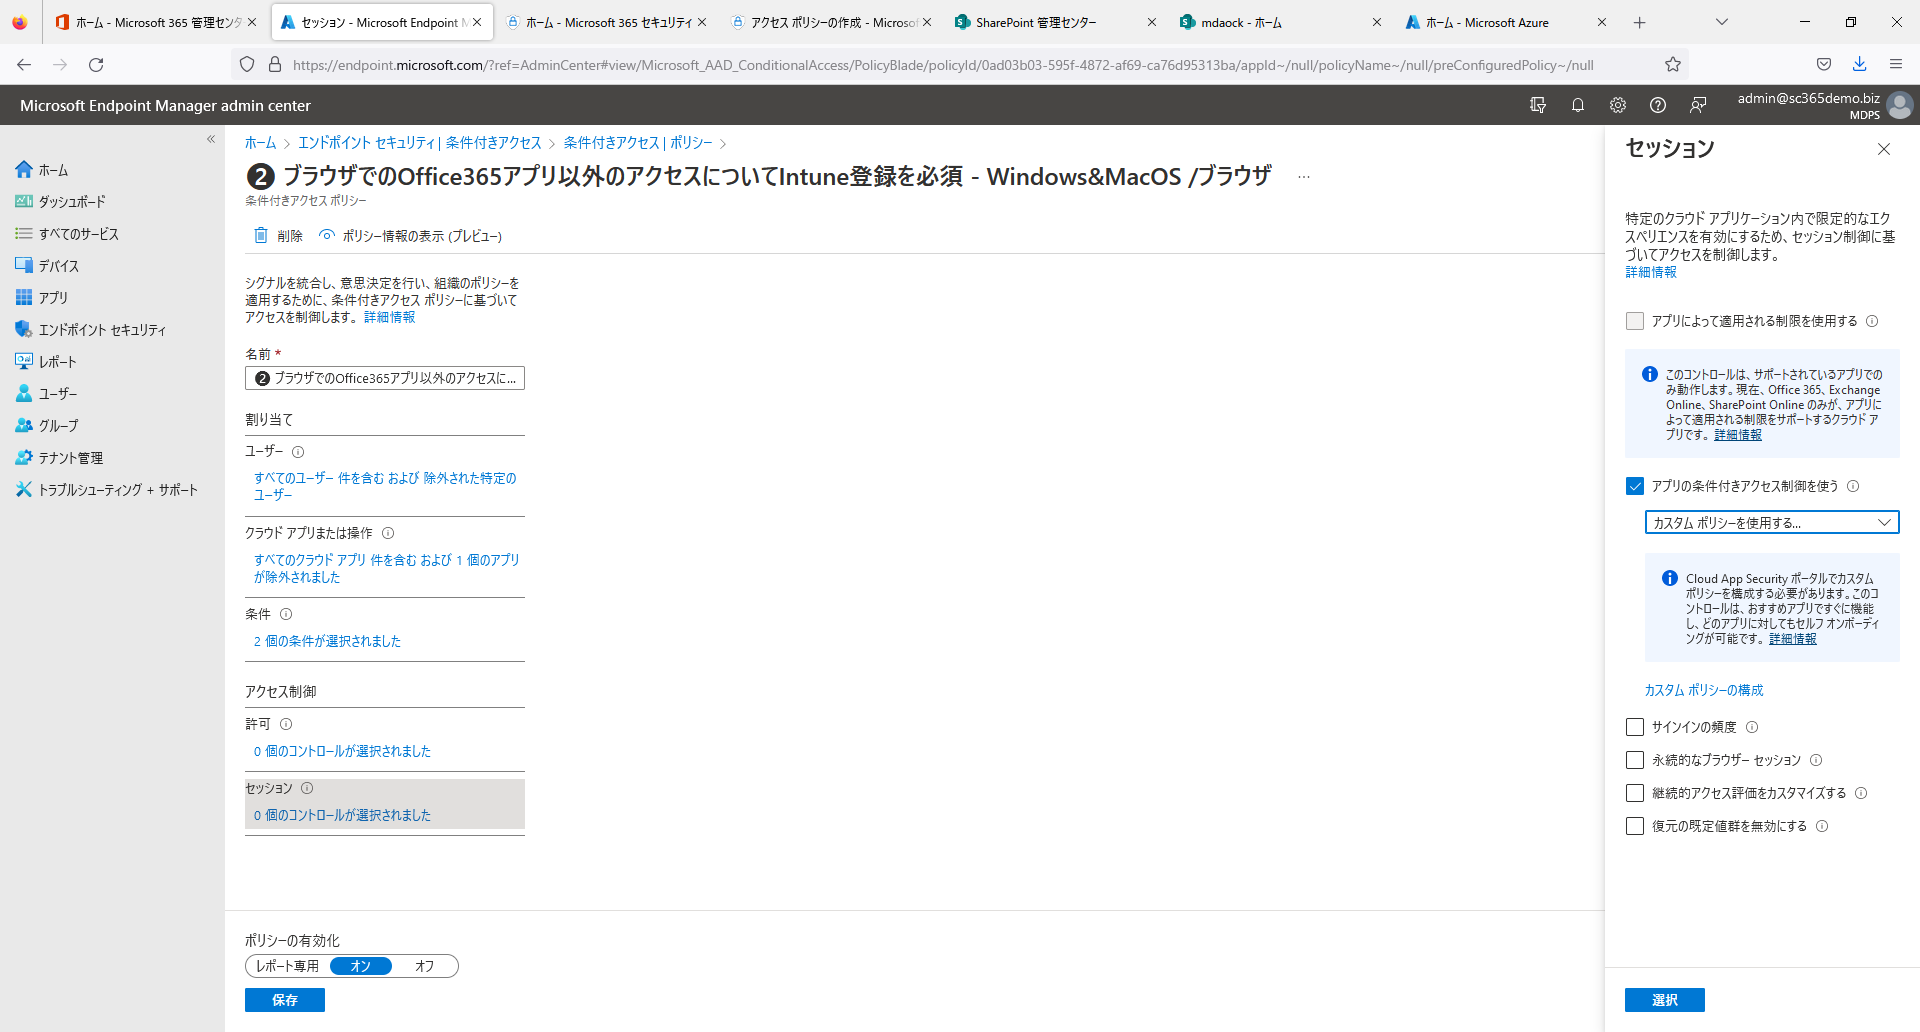Open the notifications bell icon
Viewport: 1920px width, 1032px height.
tap(1578, 105)
